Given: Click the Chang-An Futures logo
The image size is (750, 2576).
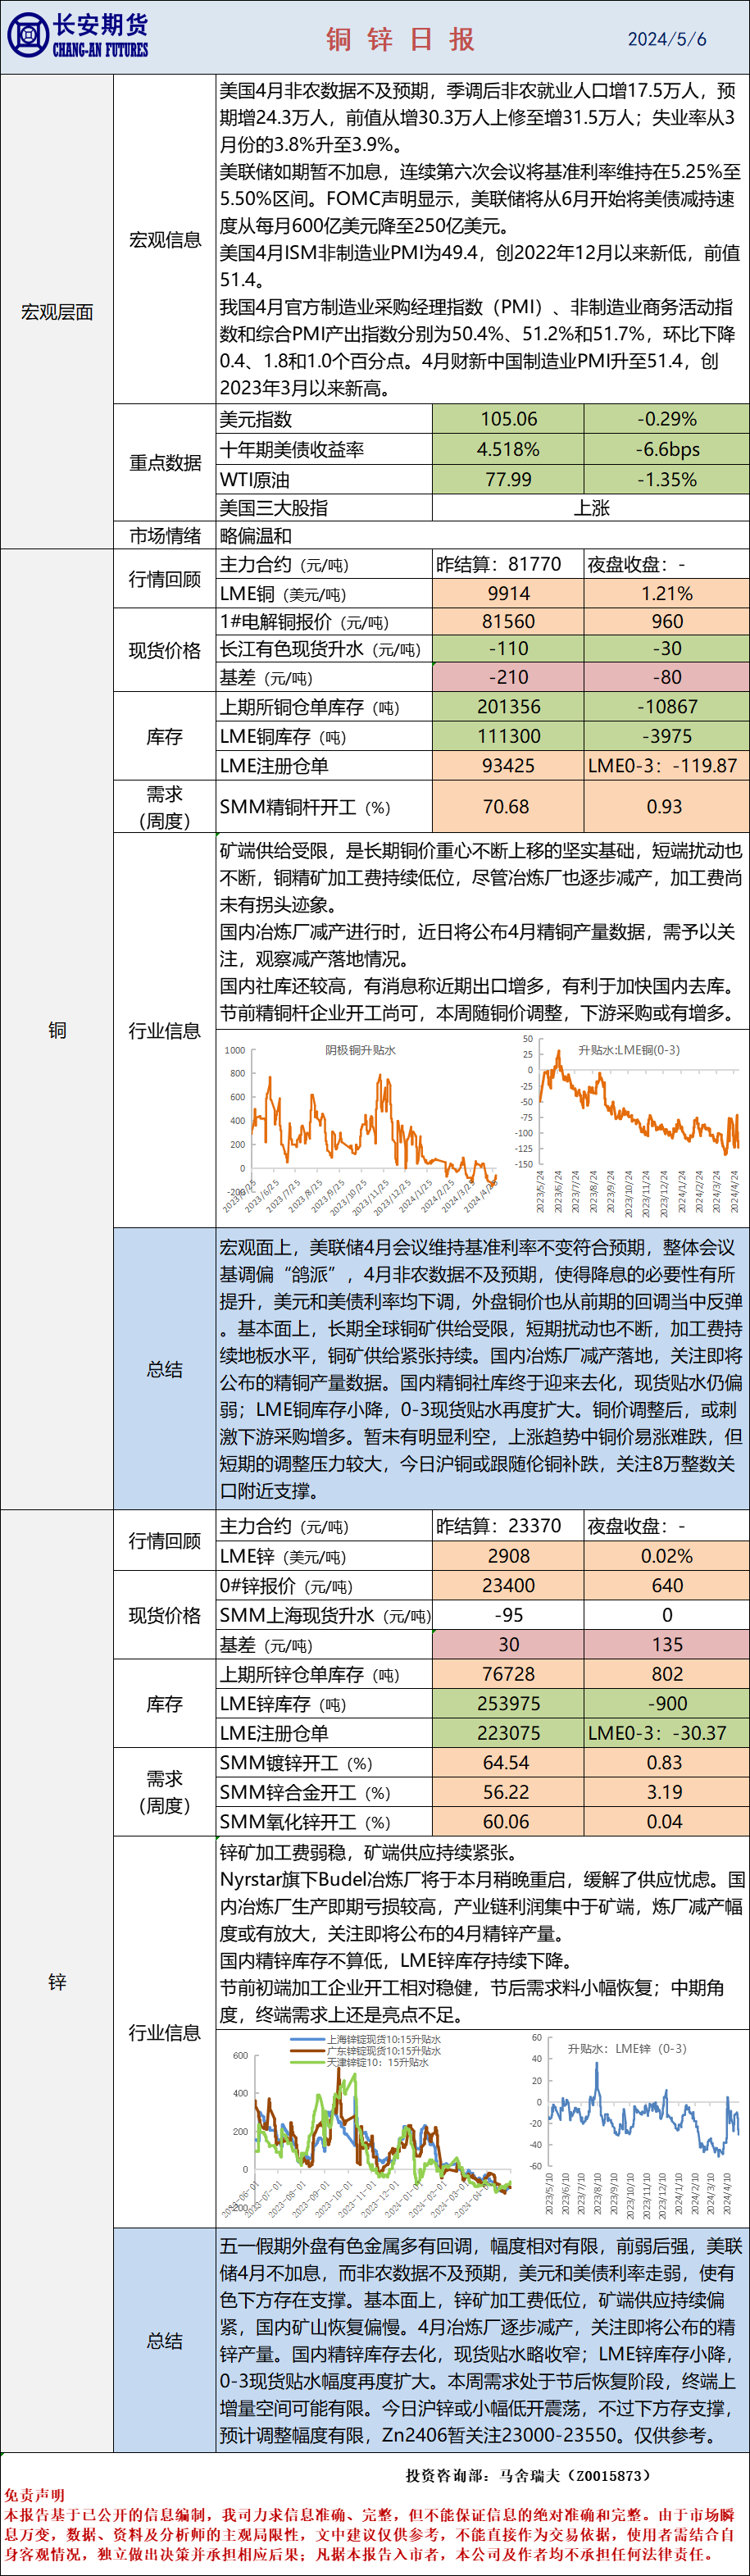Looking at the screenshot, I should tap(78, 37).
